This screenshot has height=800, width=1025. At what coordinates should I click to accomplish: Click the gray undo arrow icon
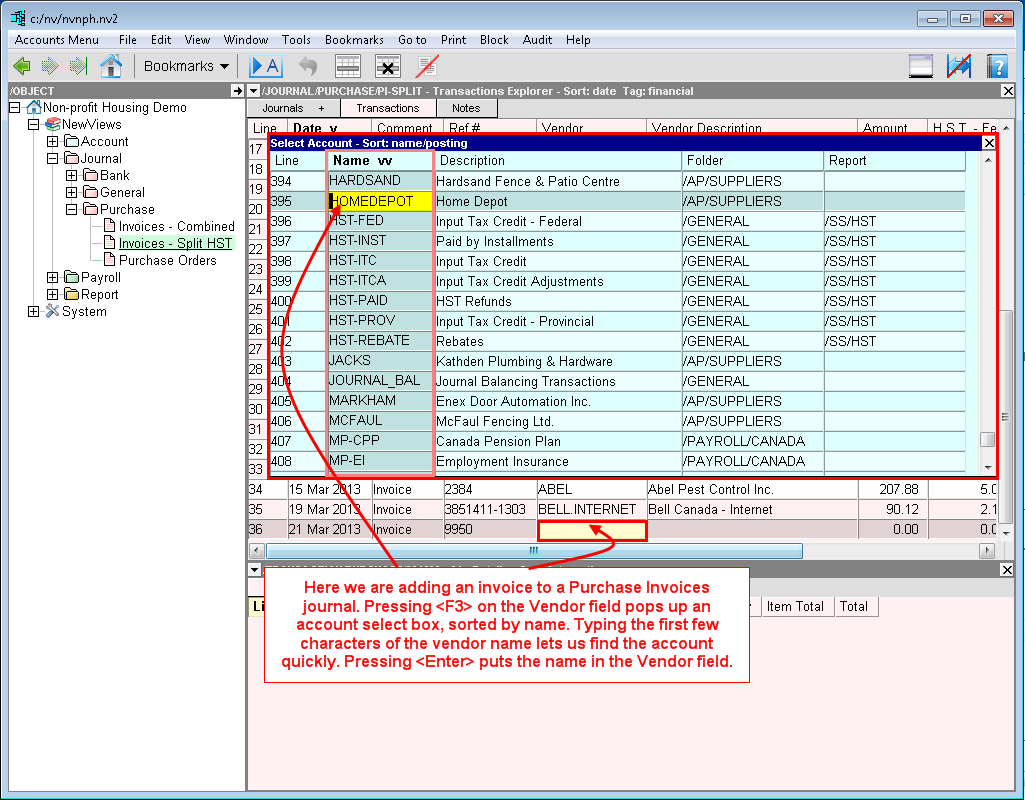308,66
